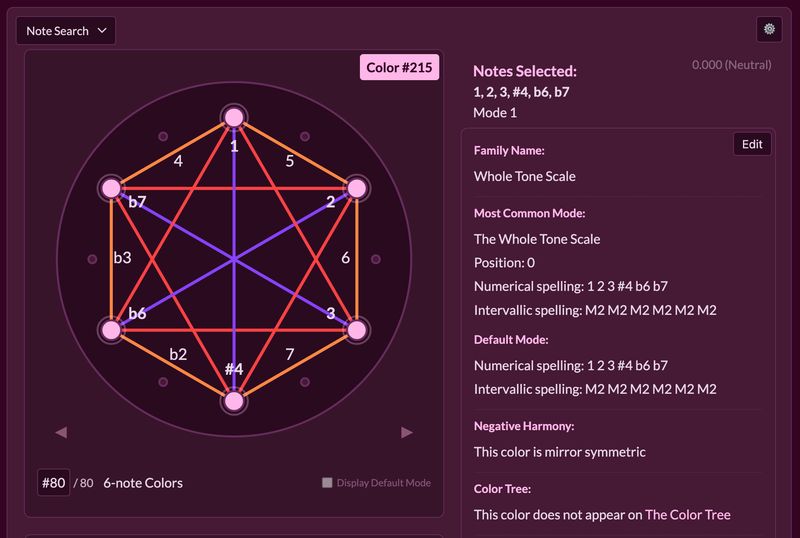Click 'The Whole Tone Scale' mode name
This screenshot has width=800, height=538.
(537, 239)
